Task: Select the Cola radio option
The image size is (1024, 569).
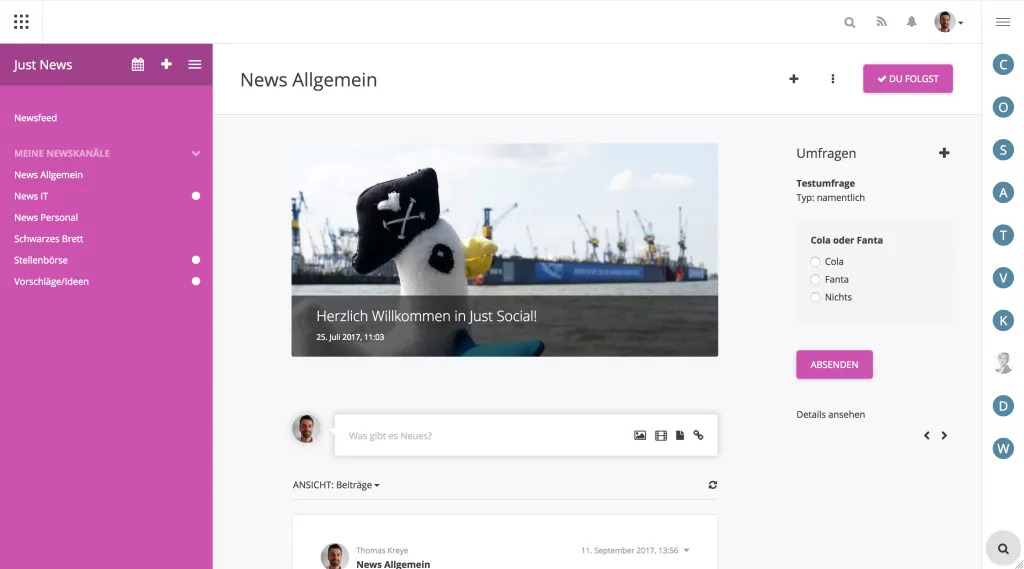Action: [816, 262]
